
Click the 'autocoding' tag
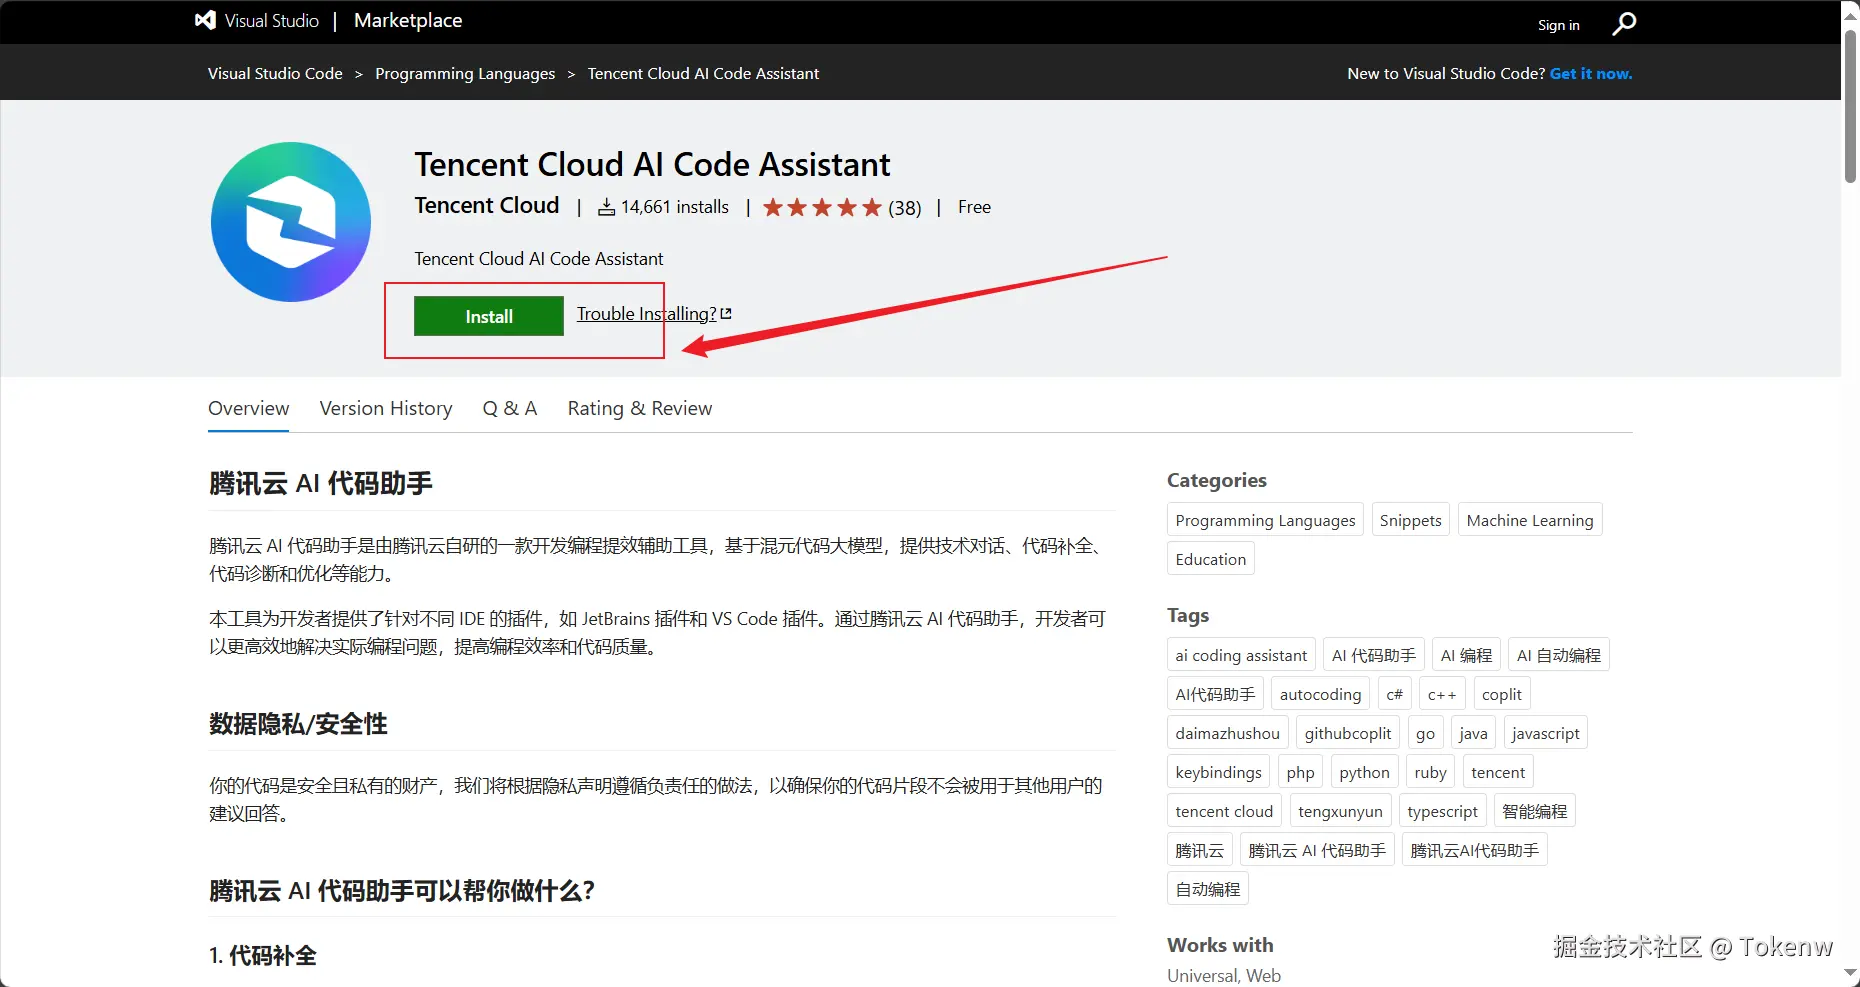point(1320,694)
